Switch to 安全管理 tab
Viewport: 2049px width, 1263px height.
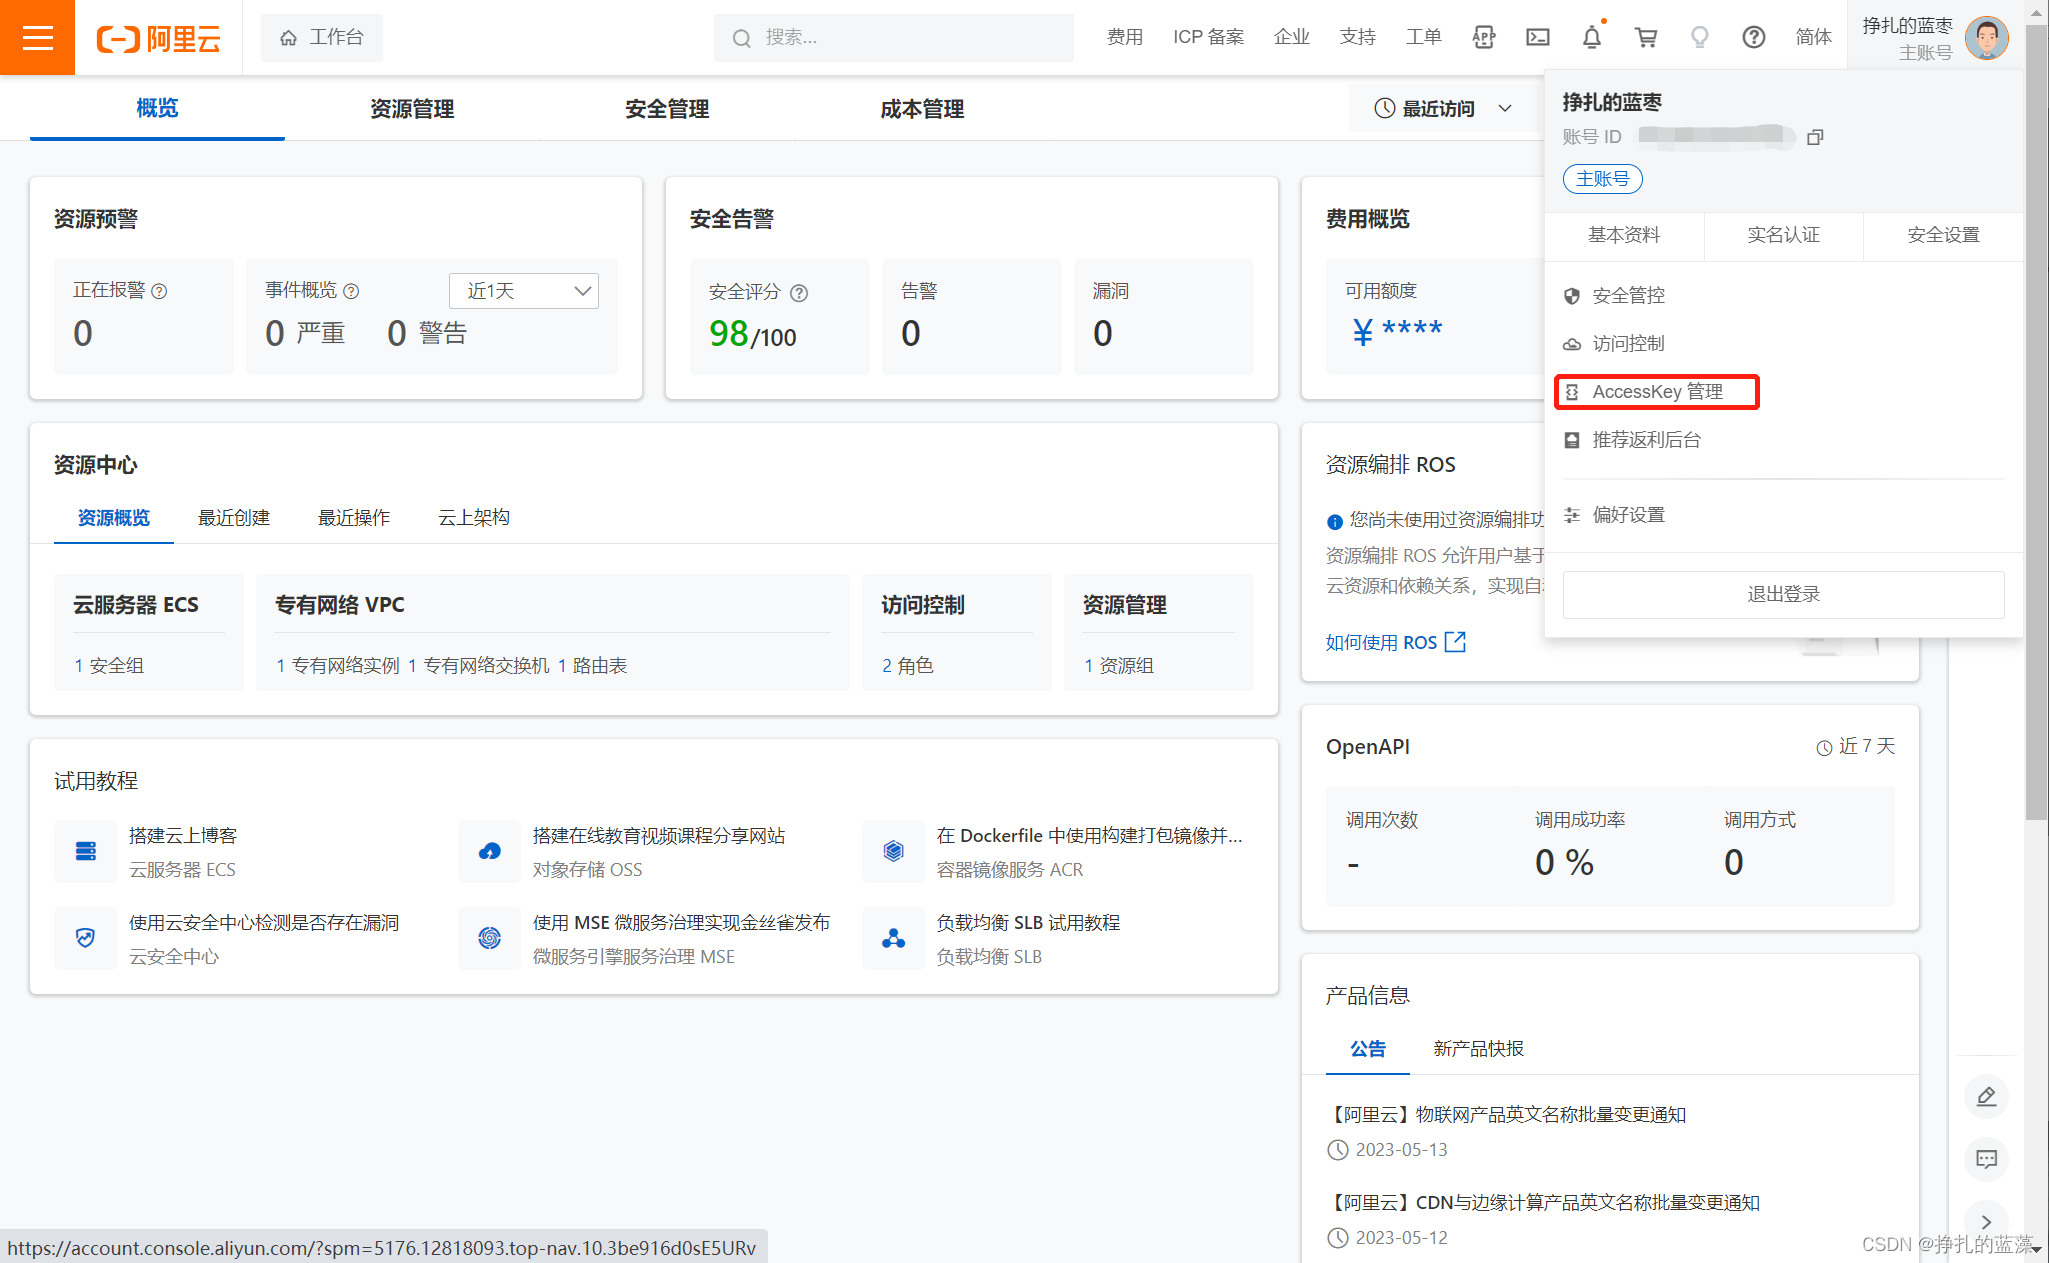667,108
